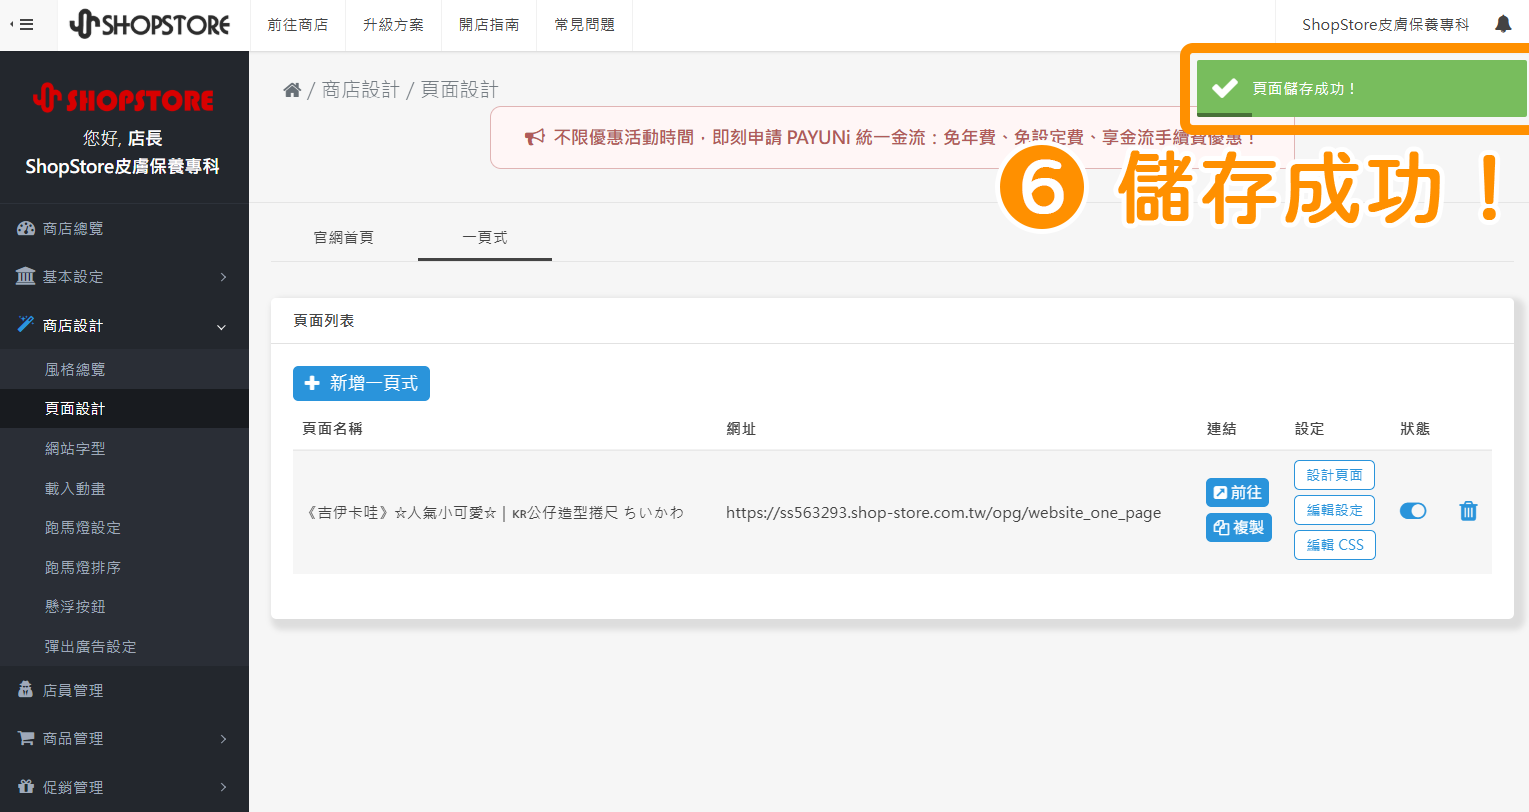Click the 新增一頁式 button
The image size is (1529, 812).
coord(361,383)
